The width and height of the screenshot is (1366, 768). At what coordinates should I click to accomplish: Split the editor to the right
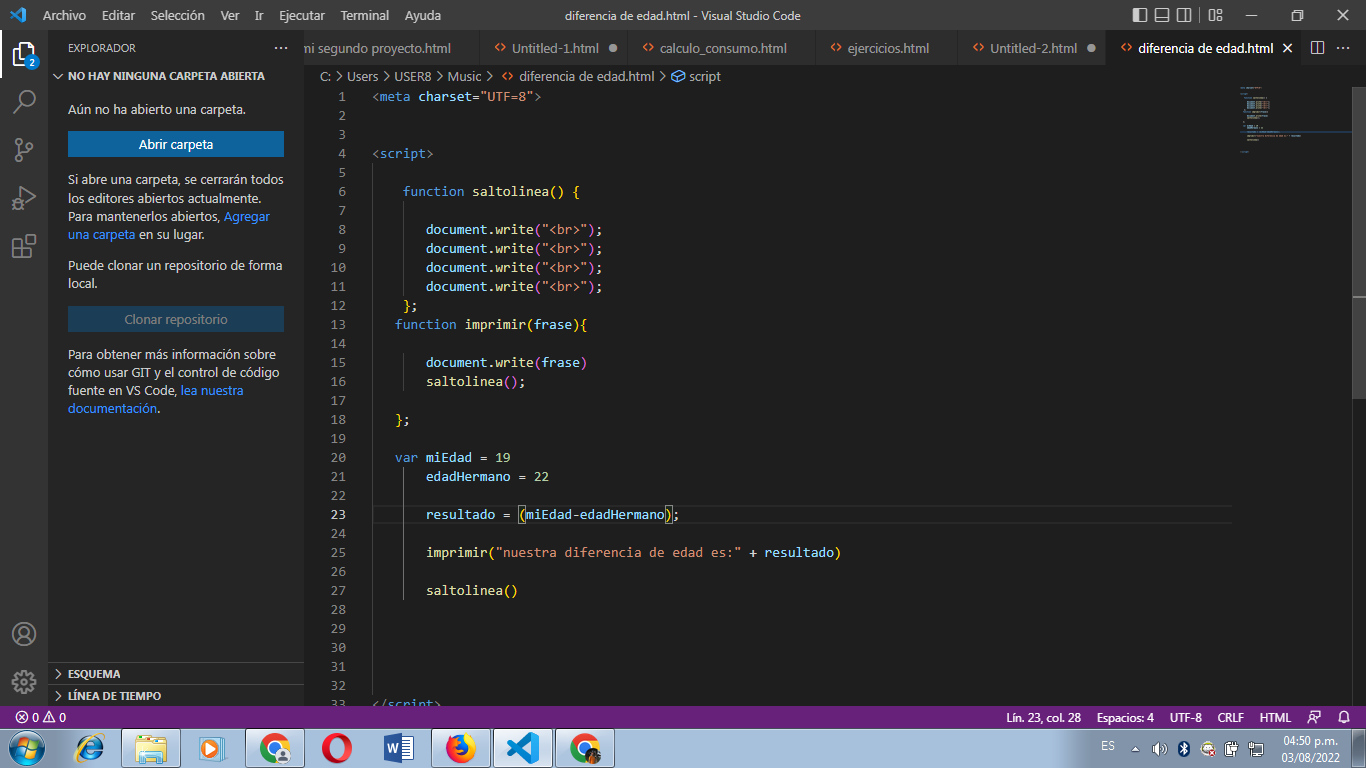[1317, 48]
